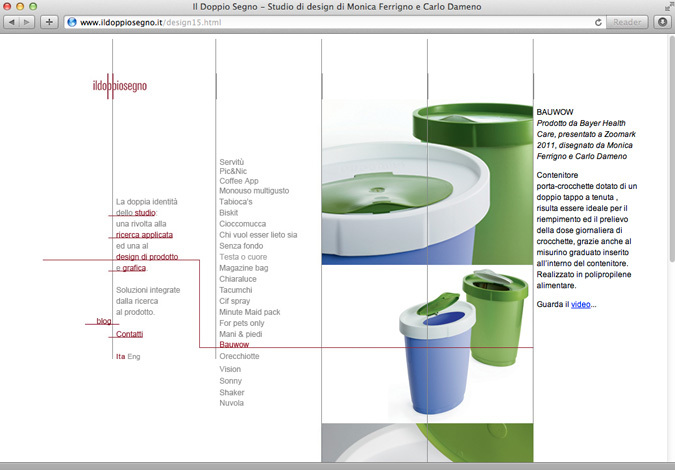Open the downloads button in toolbar
Screen dimensions: 675x470
(662, 22)
